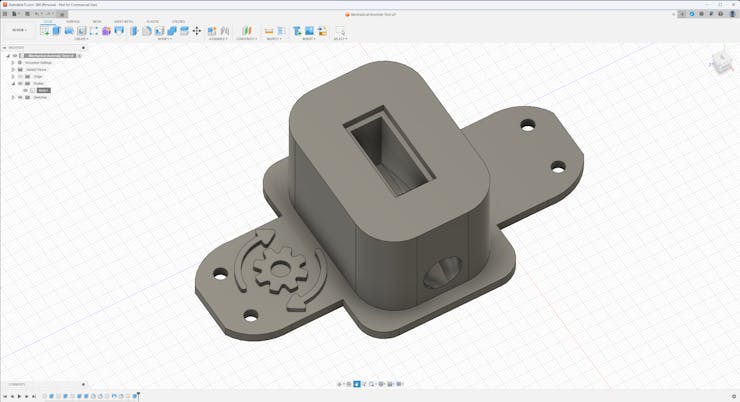Click the Insert image tool icon
The width and height of the screenshot is (740, 402).
click(310, 31)
